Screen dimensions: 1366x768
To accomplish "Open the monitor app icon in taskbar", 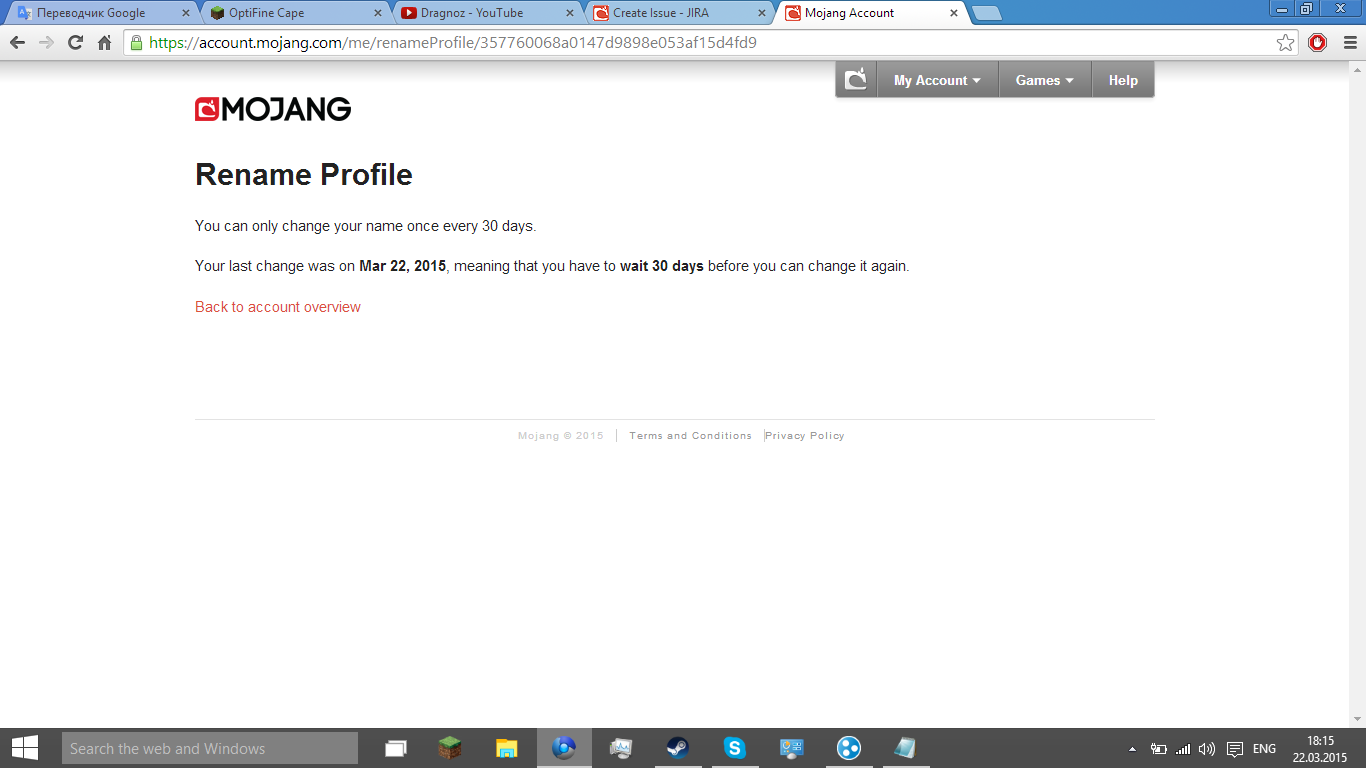I will click(x=621, y=748).
